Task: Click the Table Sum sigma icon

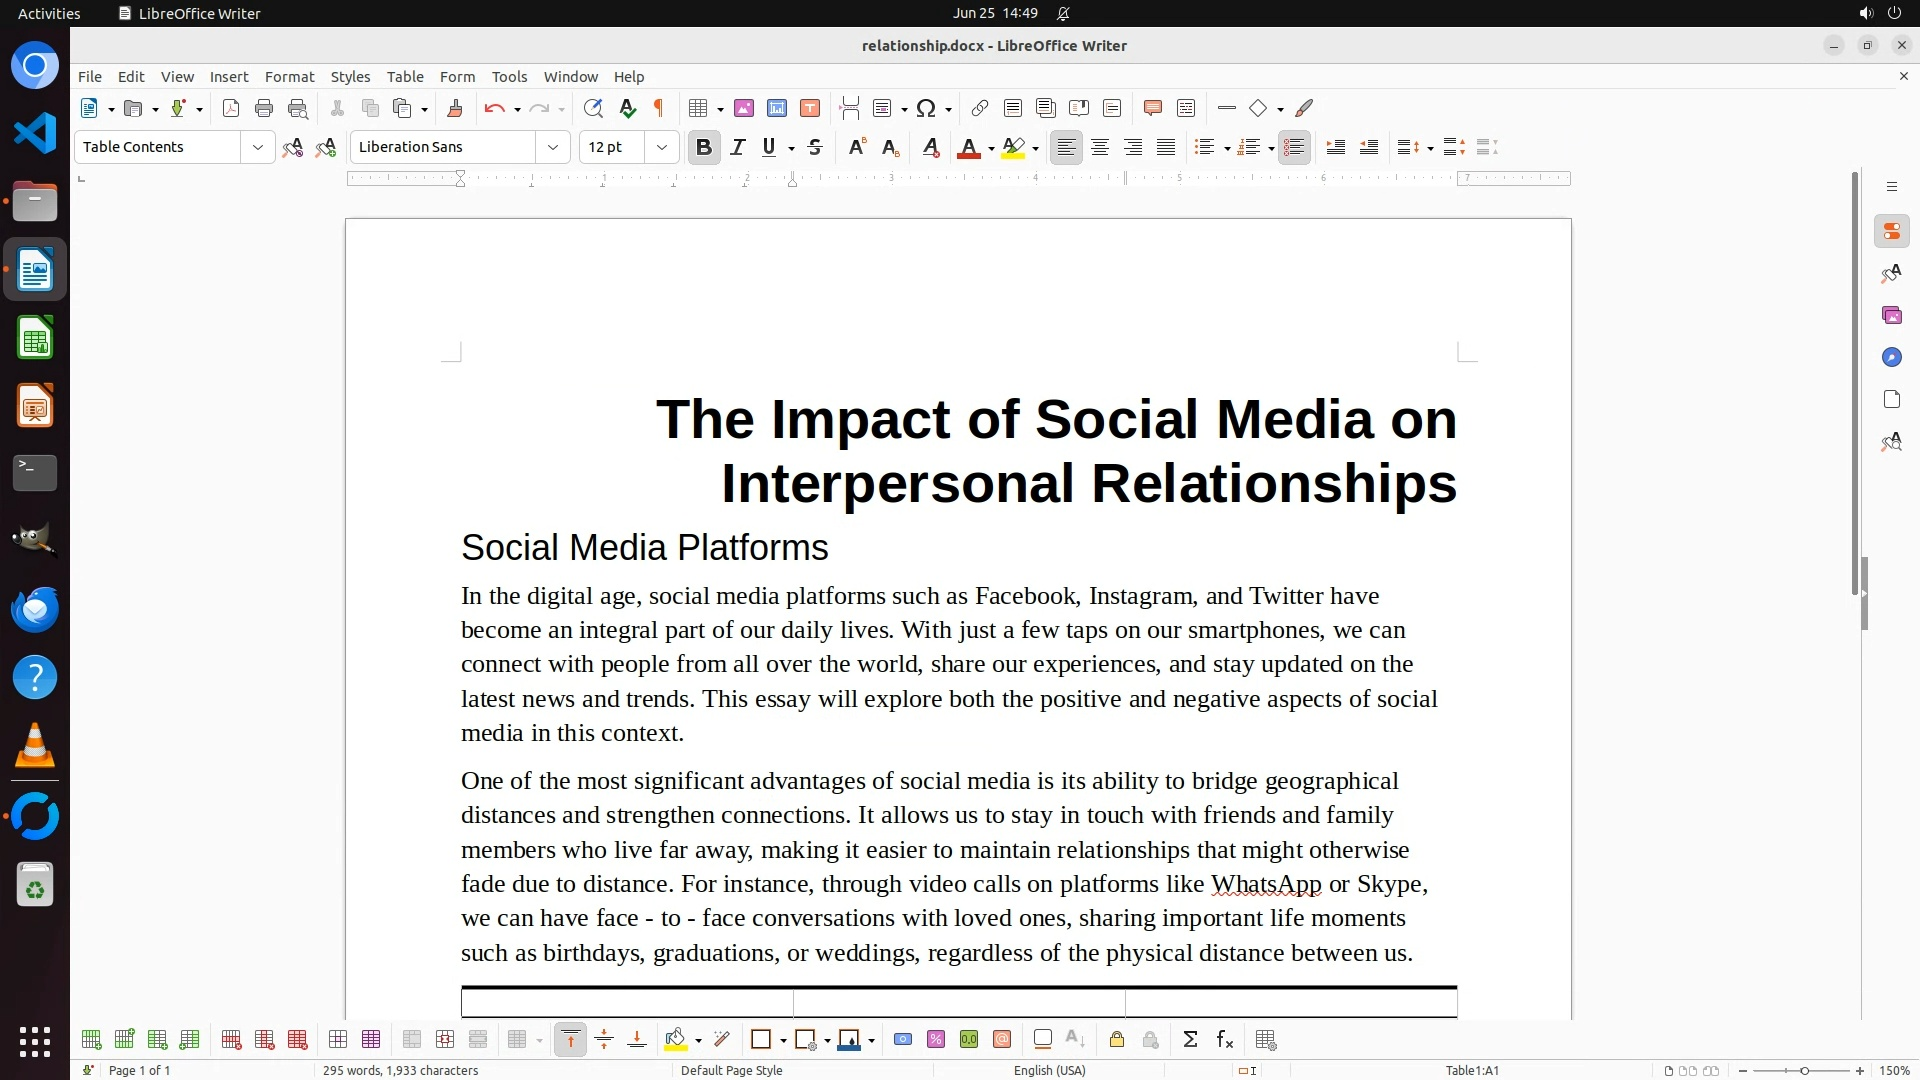Action: [1190, 1040]
